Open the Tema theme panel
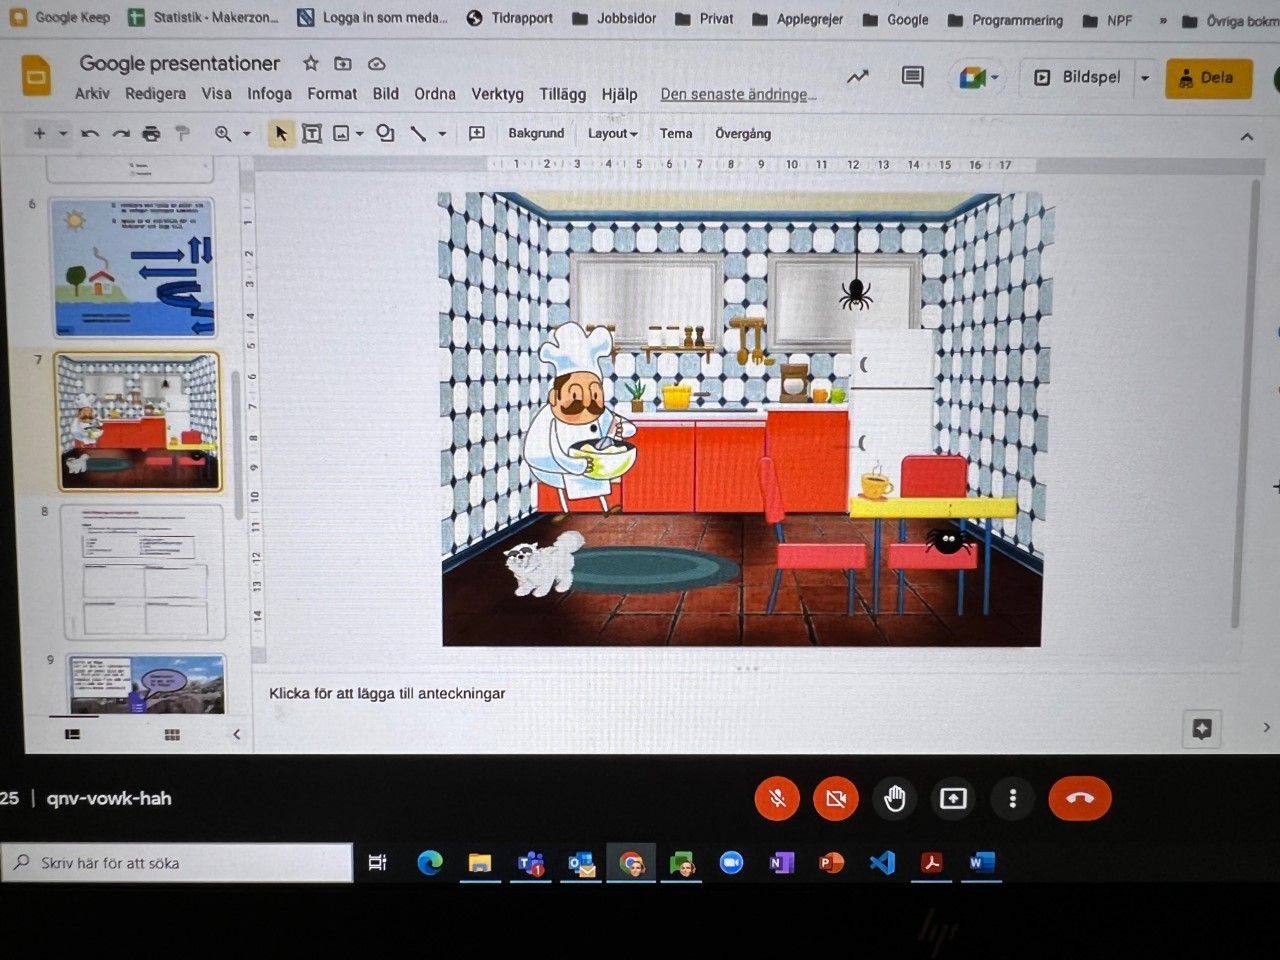 [x=676, y=133]
